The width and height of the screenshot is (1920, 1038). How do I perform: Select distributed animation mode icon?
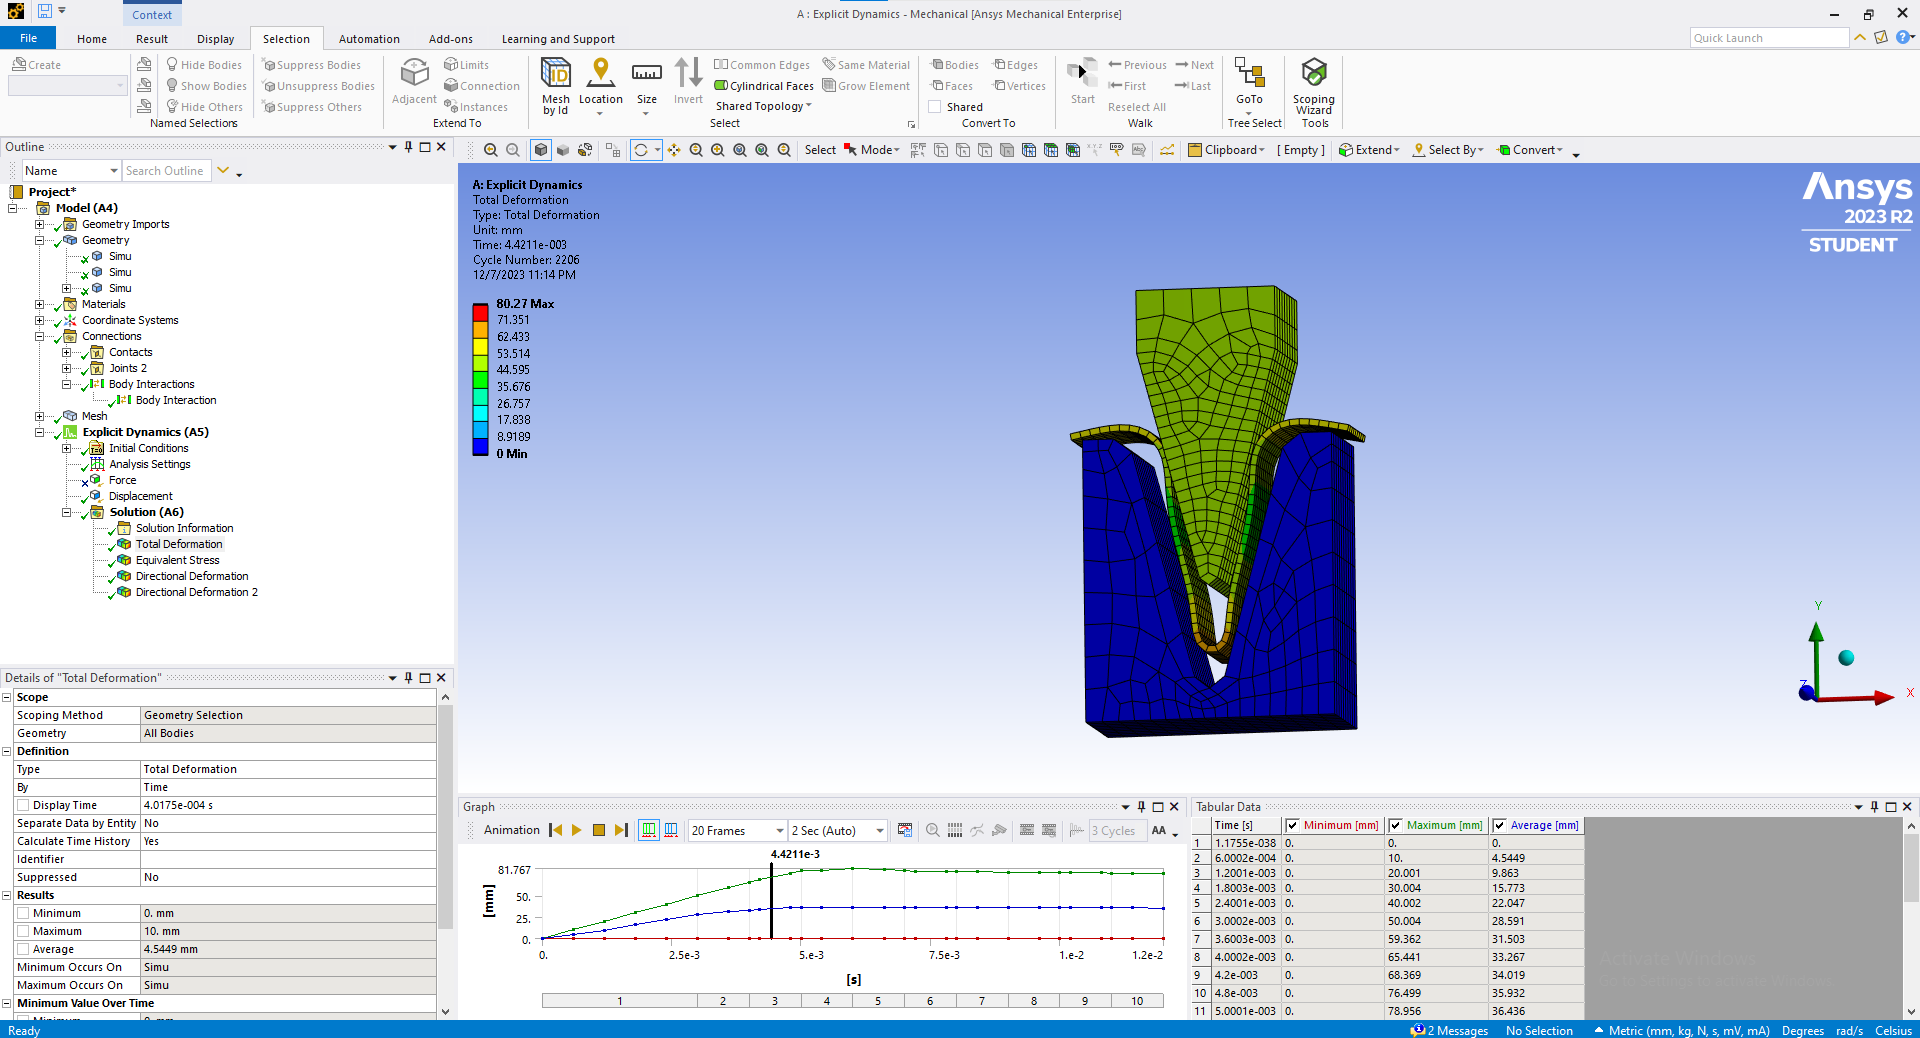[x=649, y=830]
